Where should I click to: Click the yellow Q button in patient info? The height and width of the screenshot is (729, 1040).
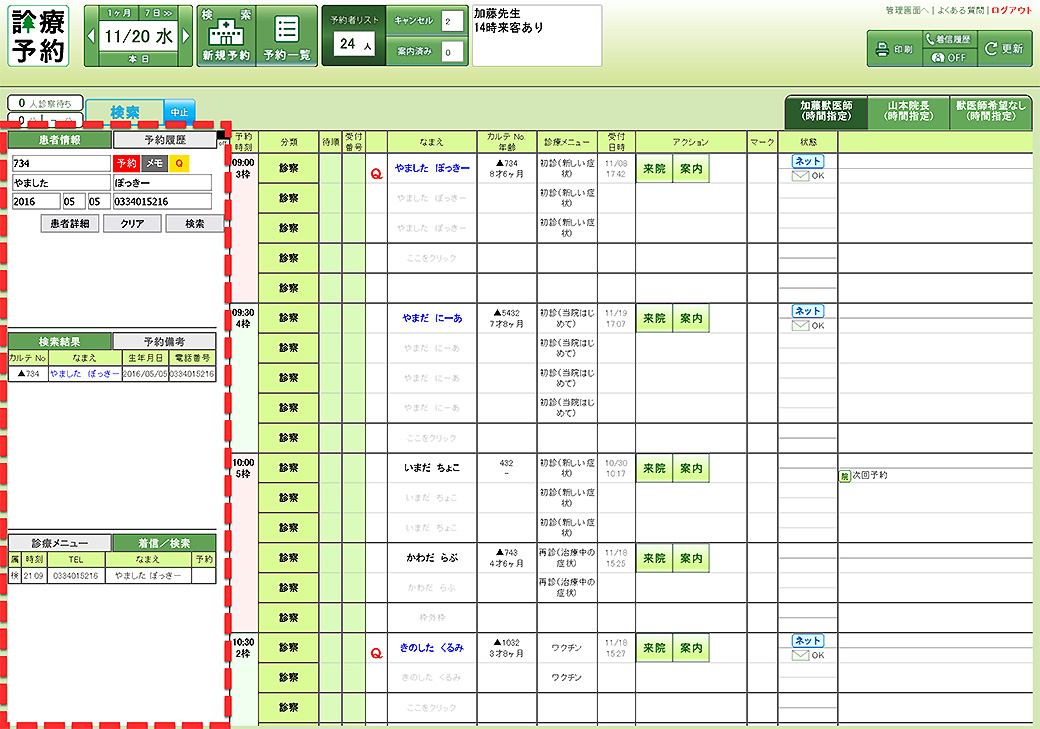pyautogui.click(x=180, y=163)
